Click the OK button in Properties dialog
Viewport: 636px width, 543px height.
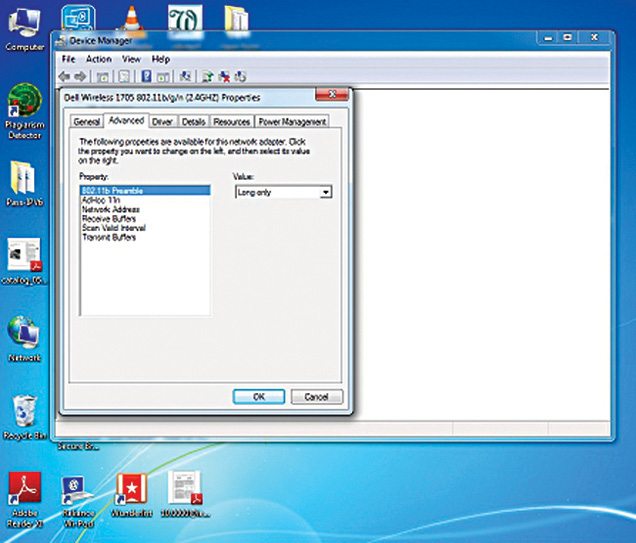coord(259,396)
